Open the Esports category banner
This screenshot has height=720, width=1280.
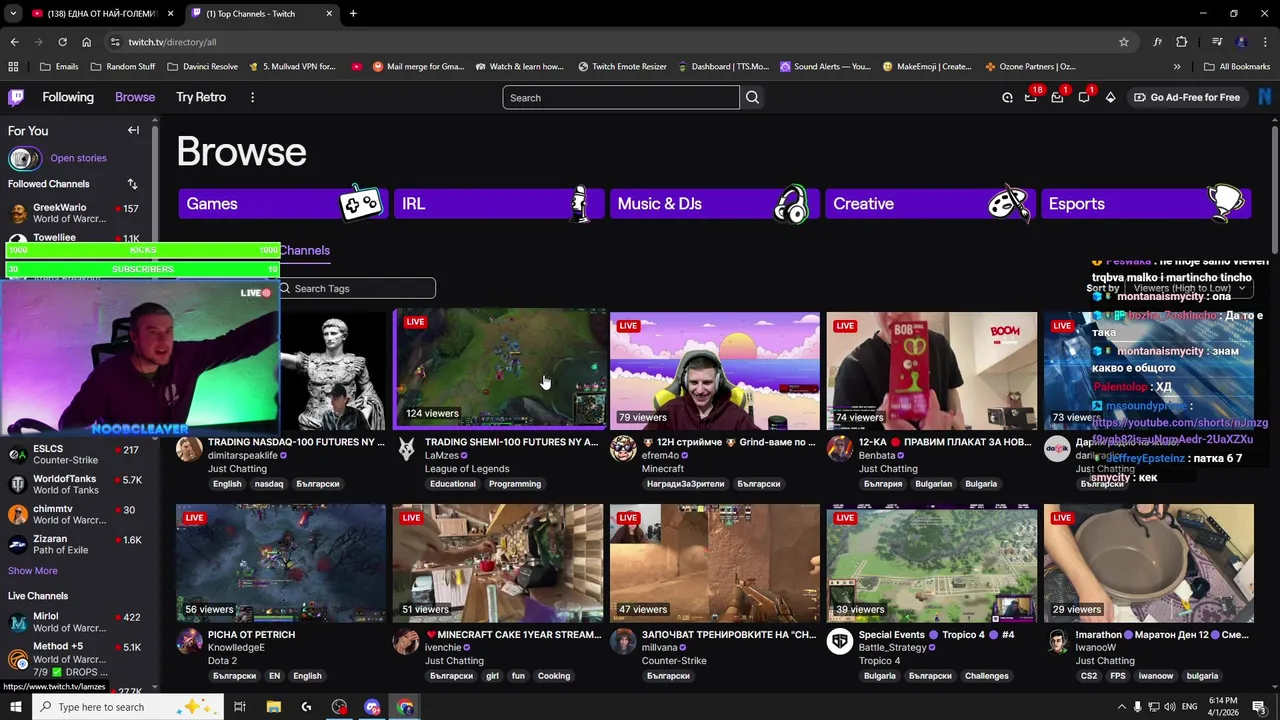[1146, 203]
